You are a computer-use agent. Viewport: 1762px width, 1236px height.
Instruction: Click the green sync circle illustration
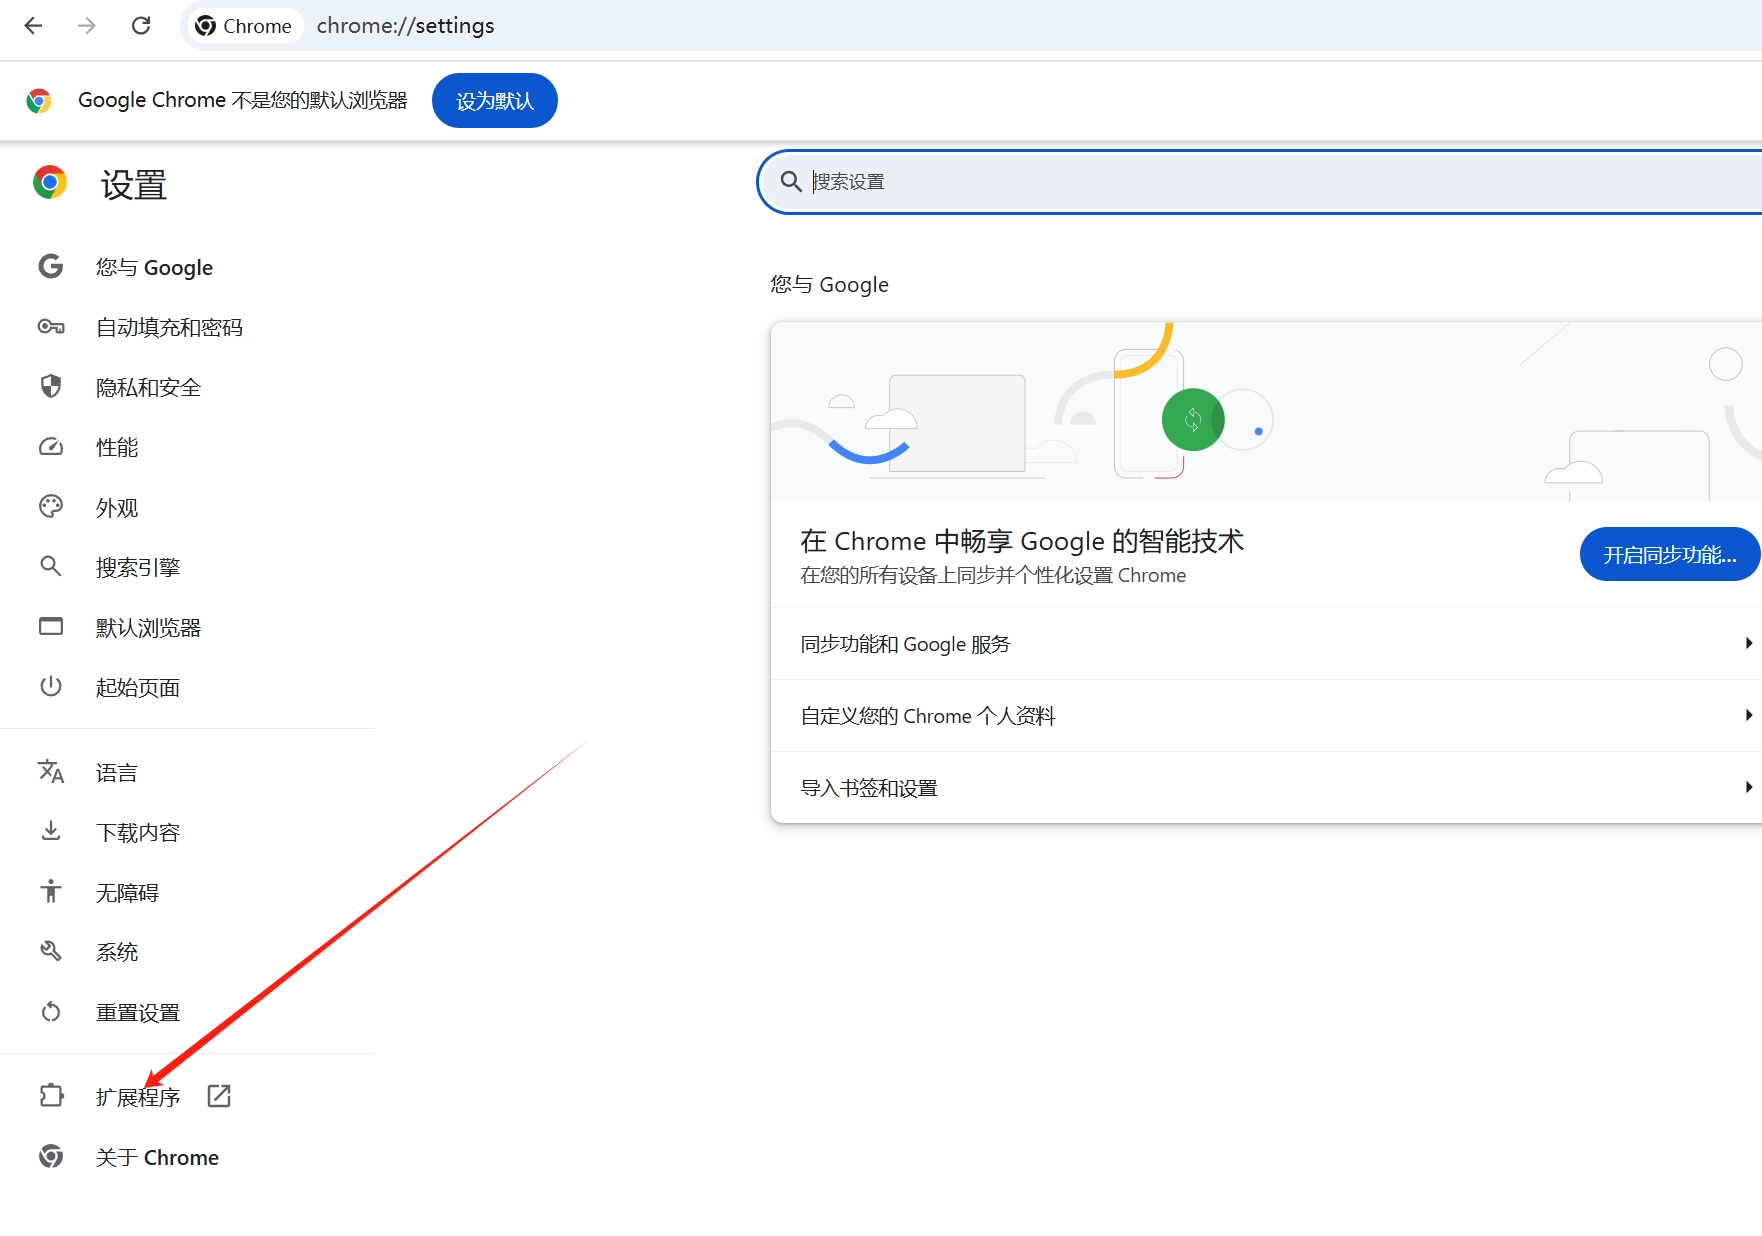1193,420
